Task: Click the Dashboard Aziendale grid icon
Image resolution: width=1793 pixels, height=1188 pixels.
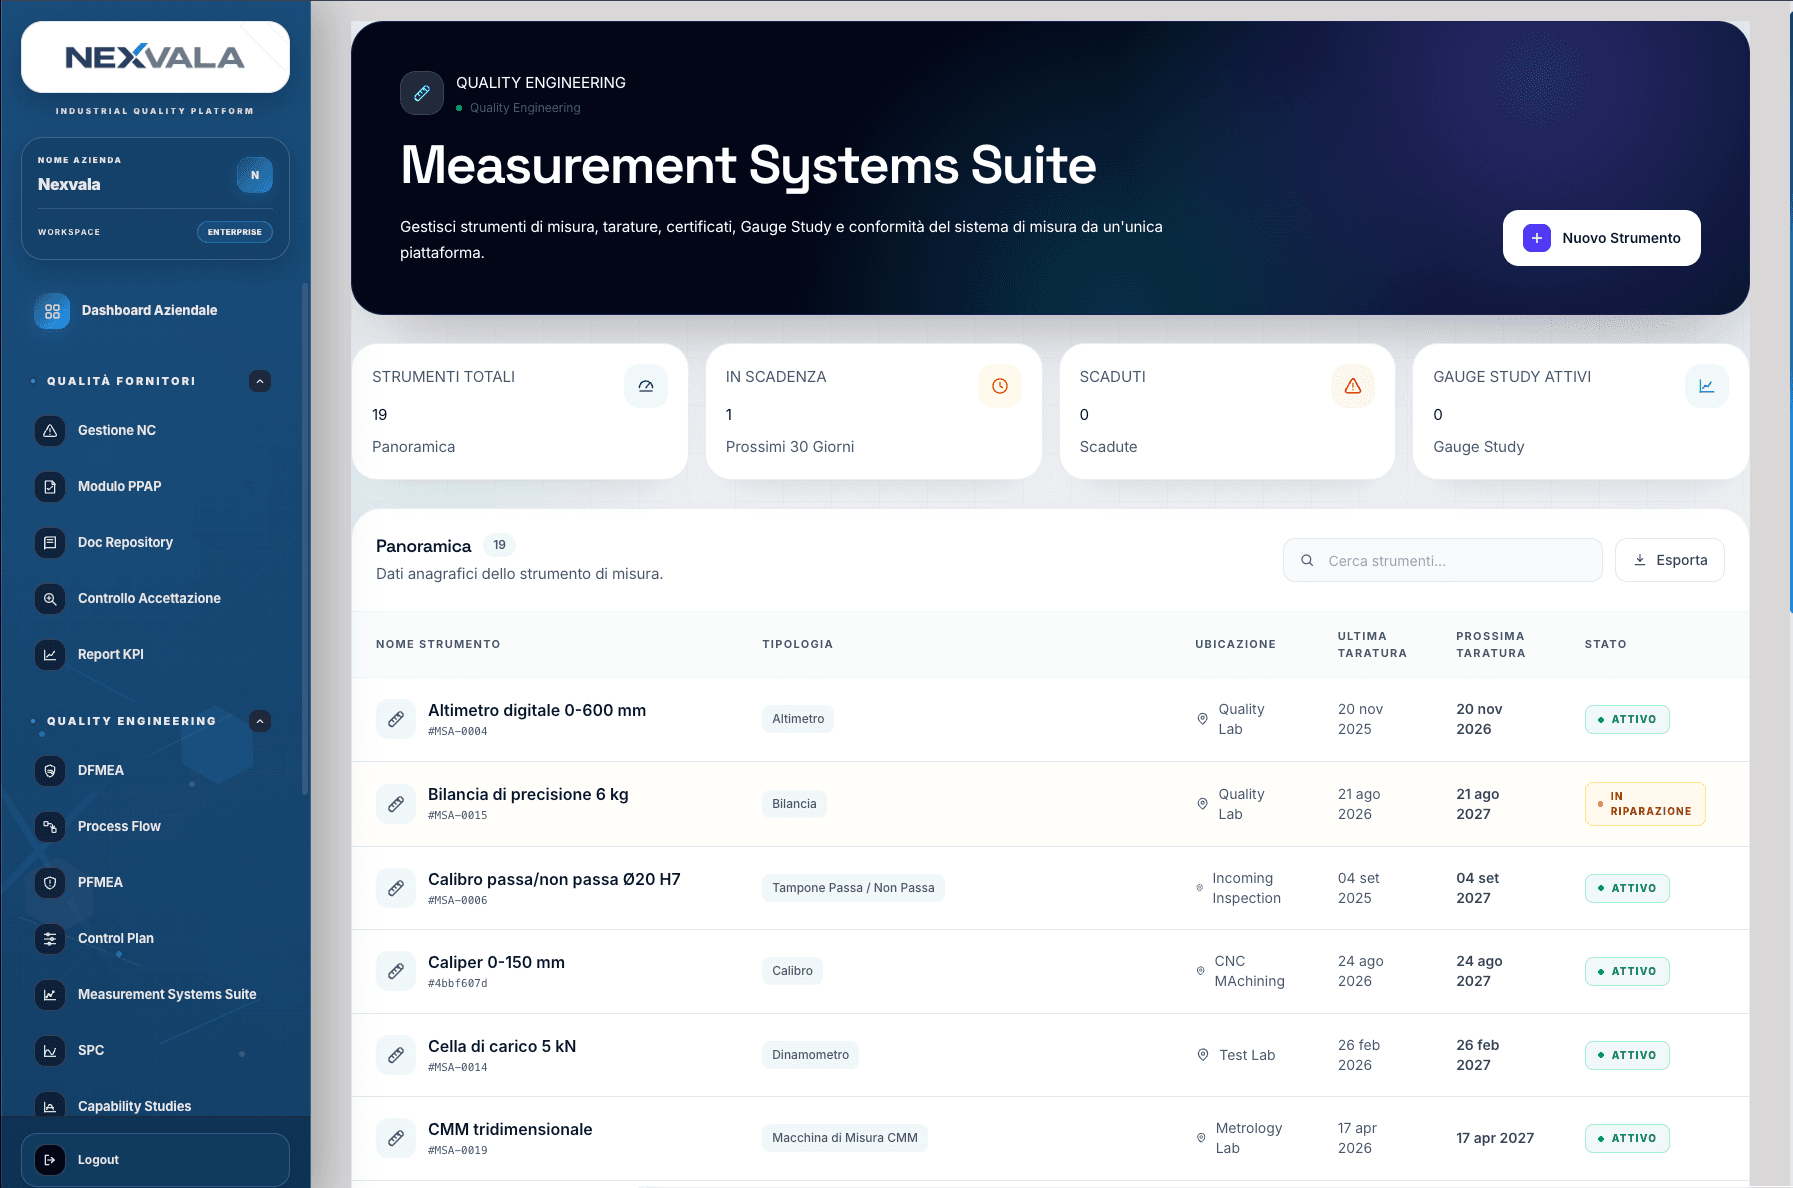Action: [52, 311]
